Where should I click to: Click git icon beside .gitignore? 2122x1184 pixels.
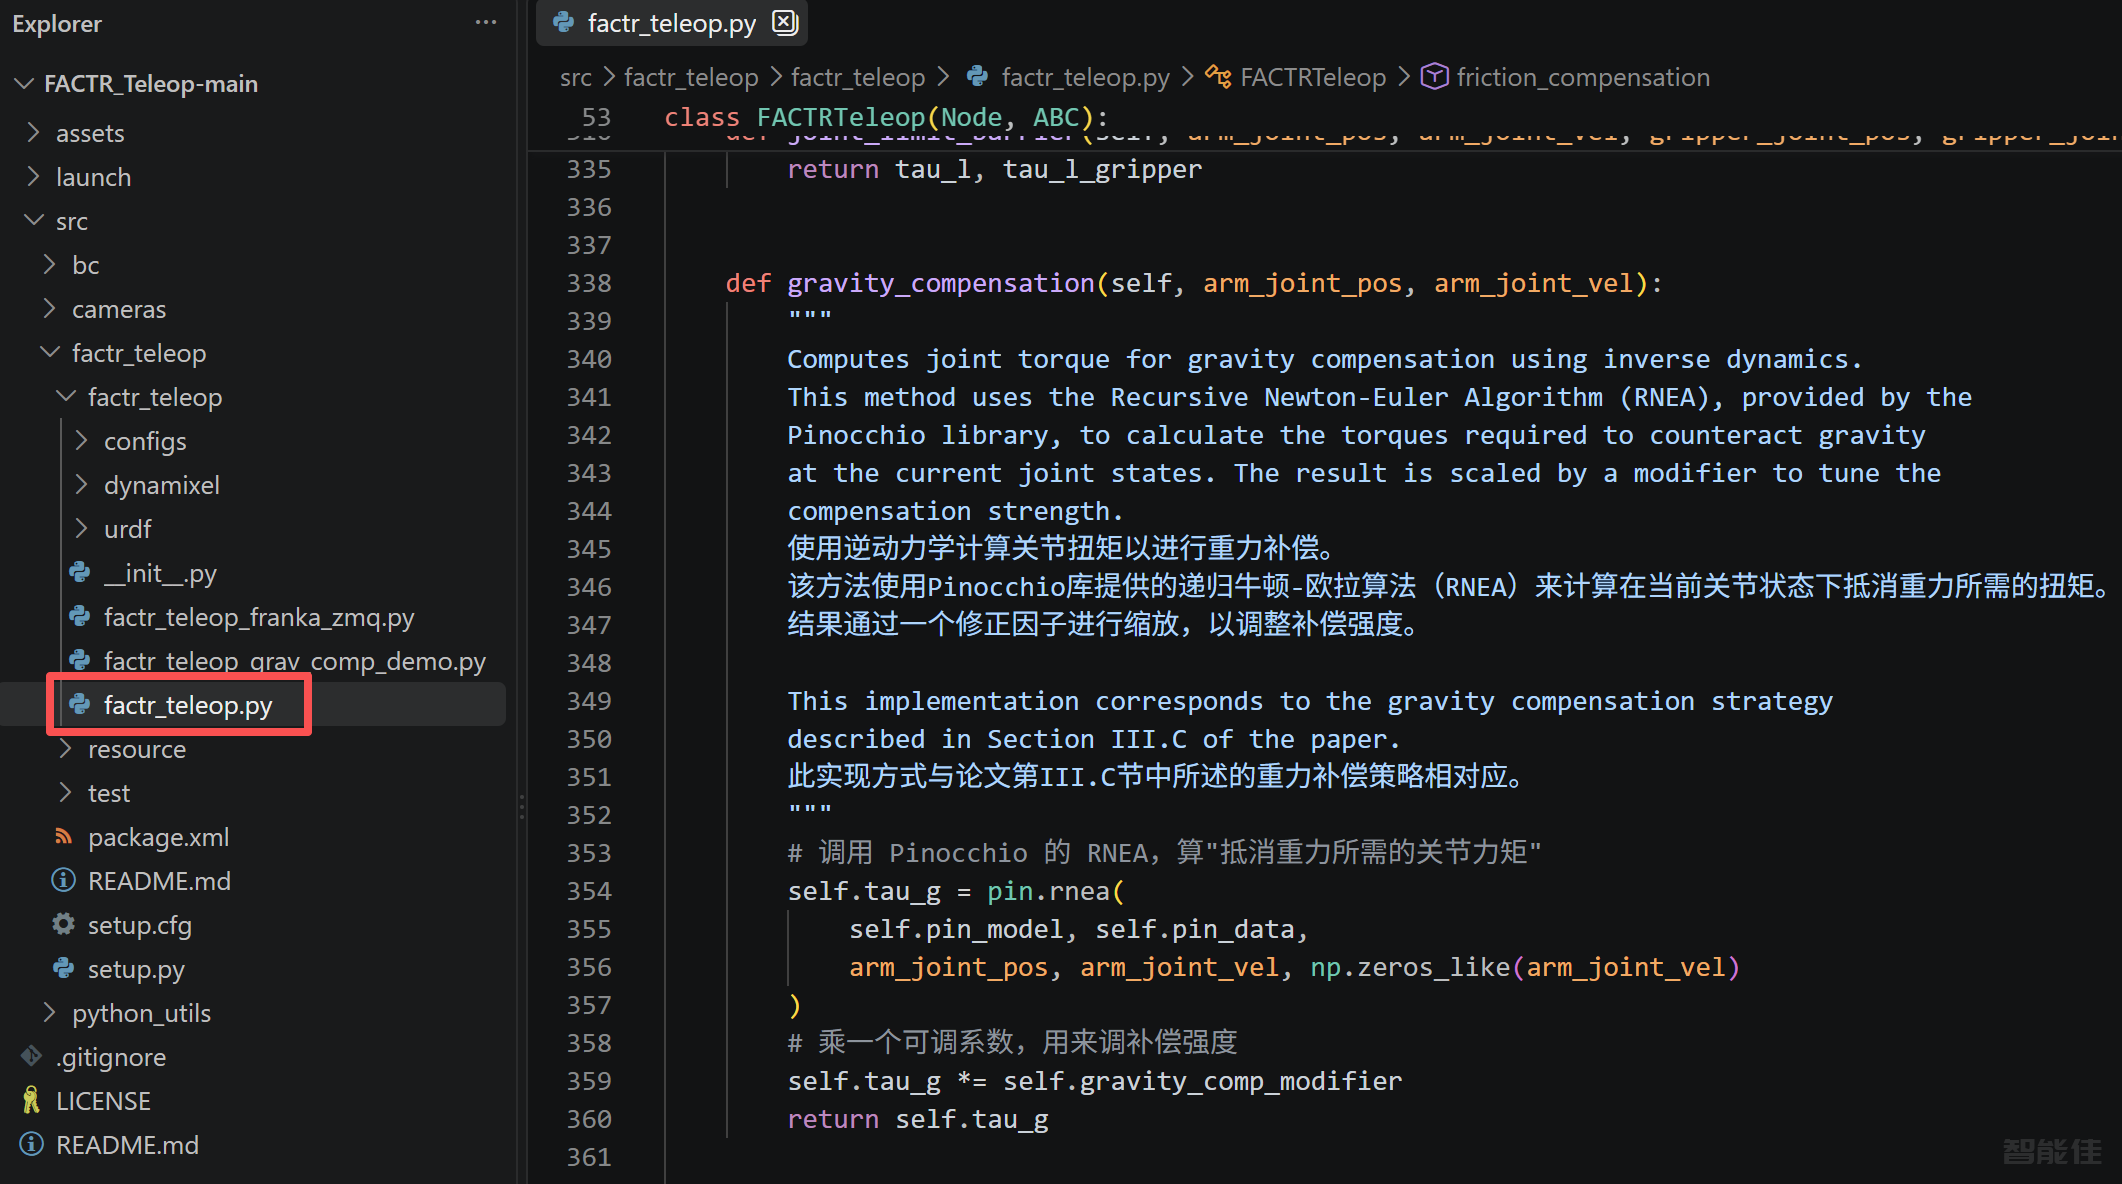pos(32,1057)
